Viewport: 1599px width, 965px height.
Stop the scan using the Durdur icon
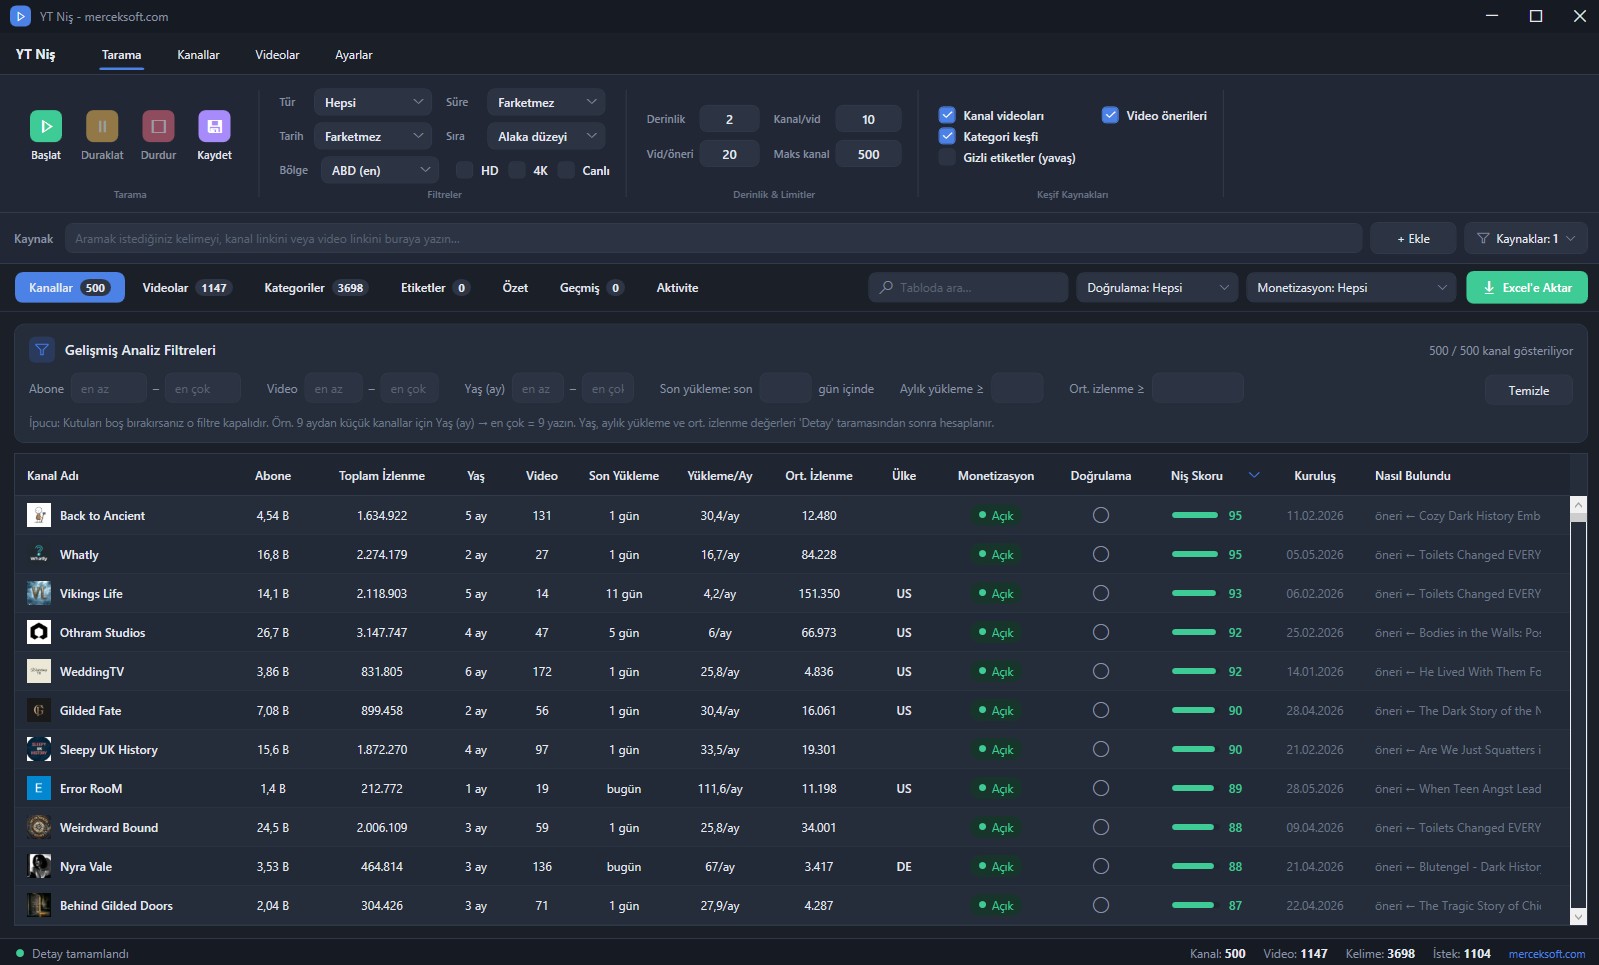(x=158, y=126)
